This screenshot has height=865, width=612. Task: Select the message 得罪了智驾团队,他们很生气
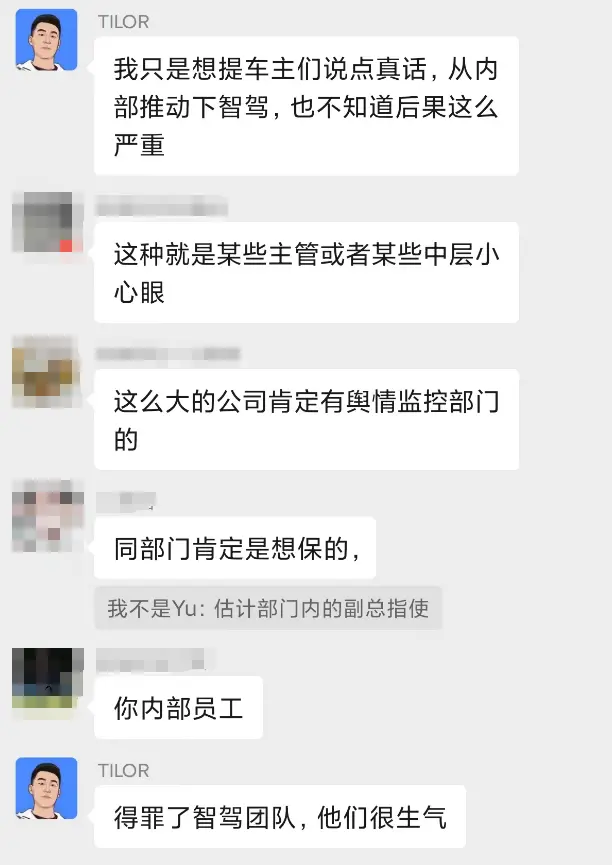280,816
